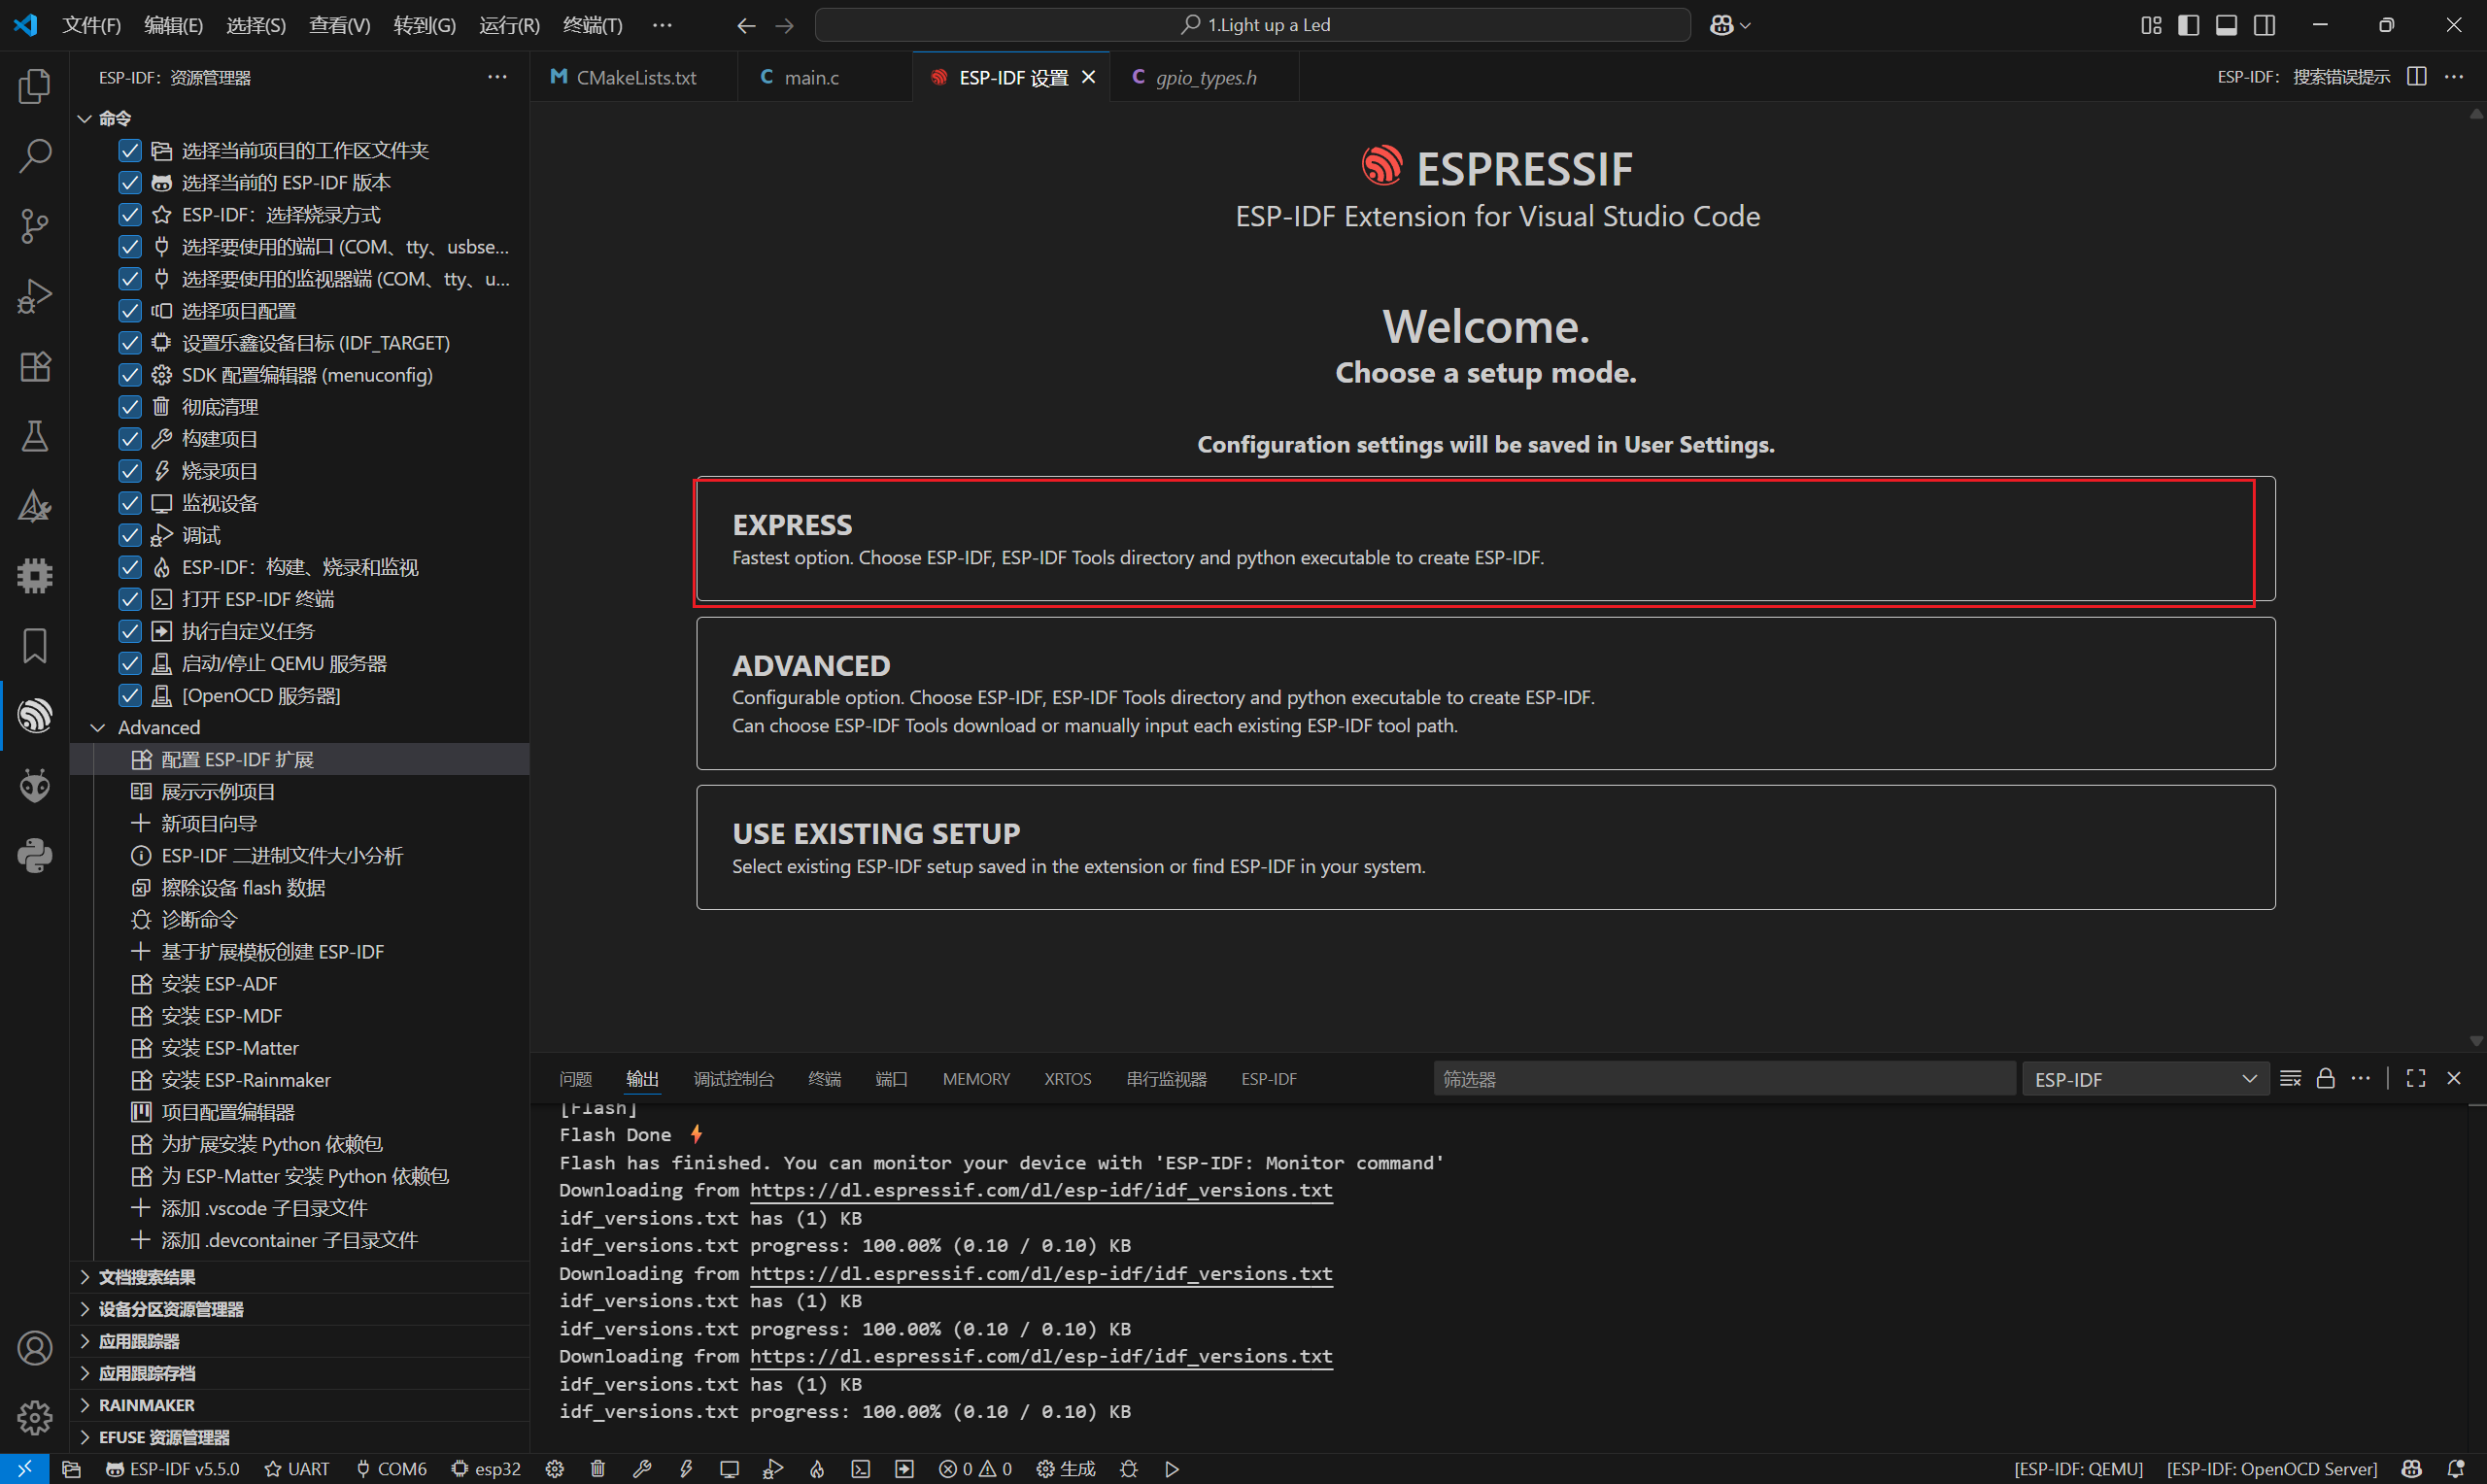Switch to the 串行监视器 panel tab
The width and height of the screenshot is (2487, 1484).
[x=1167, y=1079]
